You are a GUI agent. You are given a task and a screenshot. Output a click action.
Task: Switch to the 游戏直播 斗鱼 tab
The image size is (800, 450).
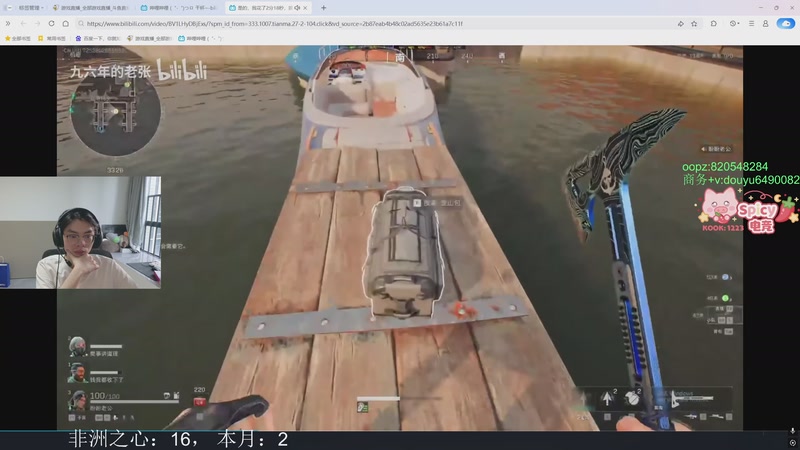pos(91,8)
